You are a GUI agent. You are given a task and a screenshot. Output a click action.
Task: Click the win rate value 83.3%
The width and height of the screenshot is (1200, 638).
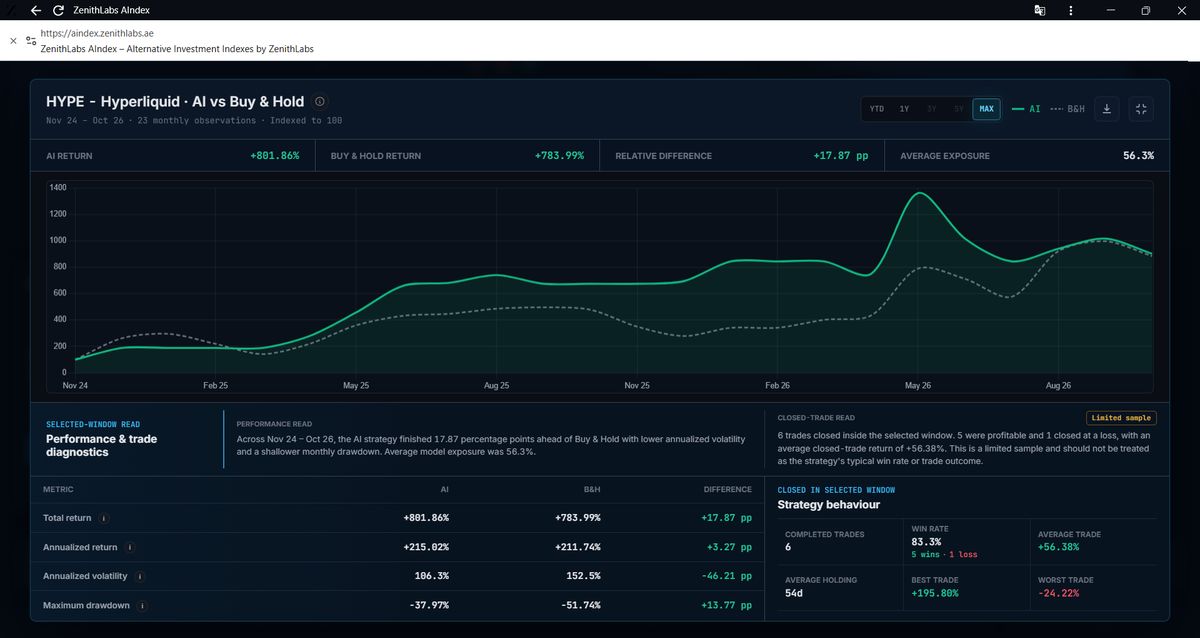(926, 542)
